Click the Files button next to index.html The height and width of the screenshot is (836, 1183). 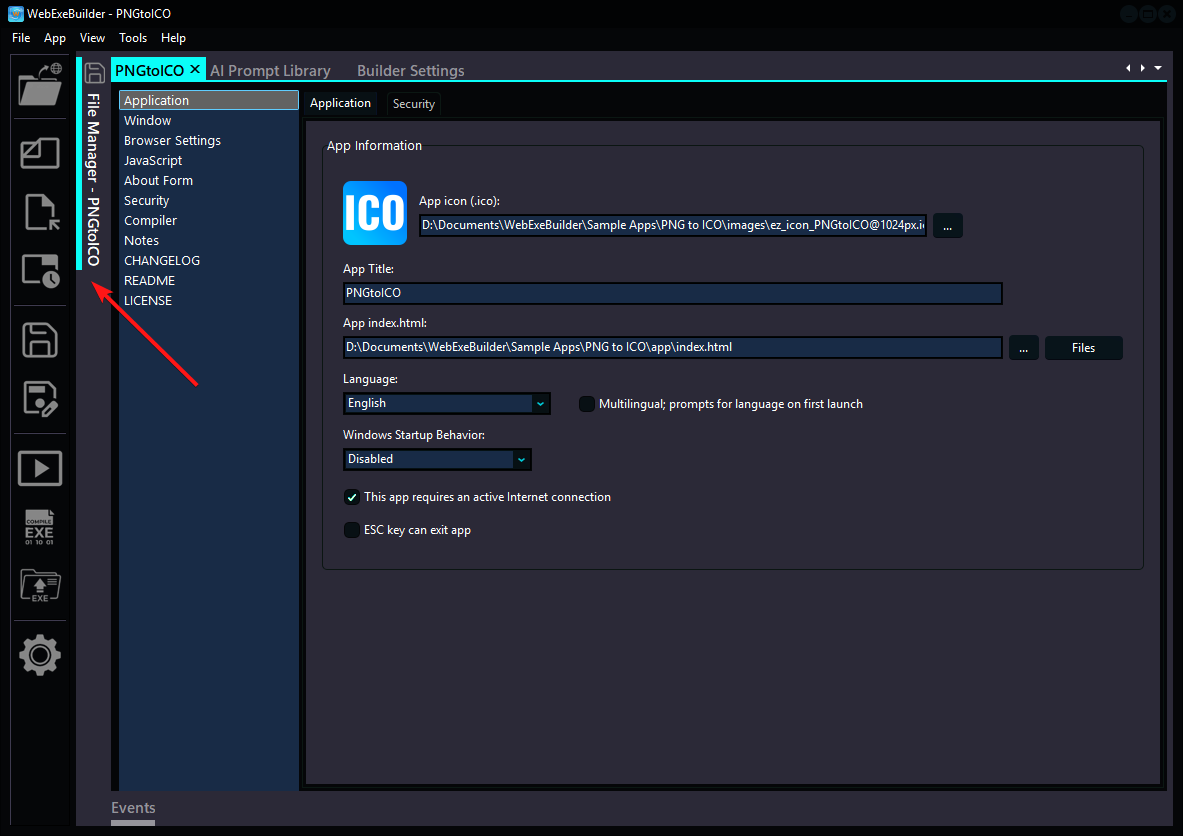(x=1083, y=347)
